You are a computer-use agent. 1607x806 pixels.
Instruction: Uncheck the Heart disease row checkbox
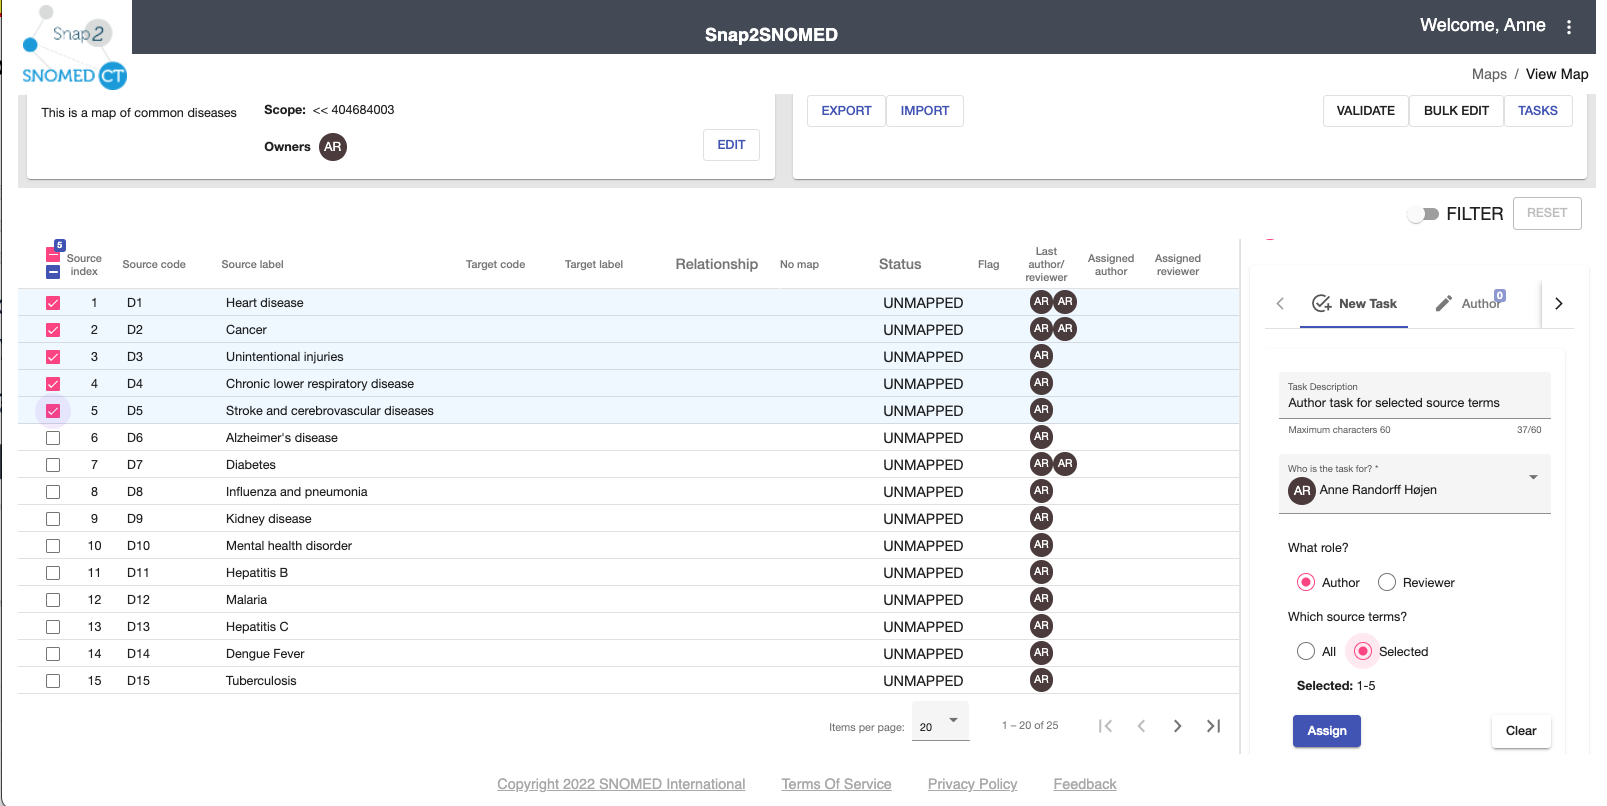pyautogui.click(x=53, y=303)
